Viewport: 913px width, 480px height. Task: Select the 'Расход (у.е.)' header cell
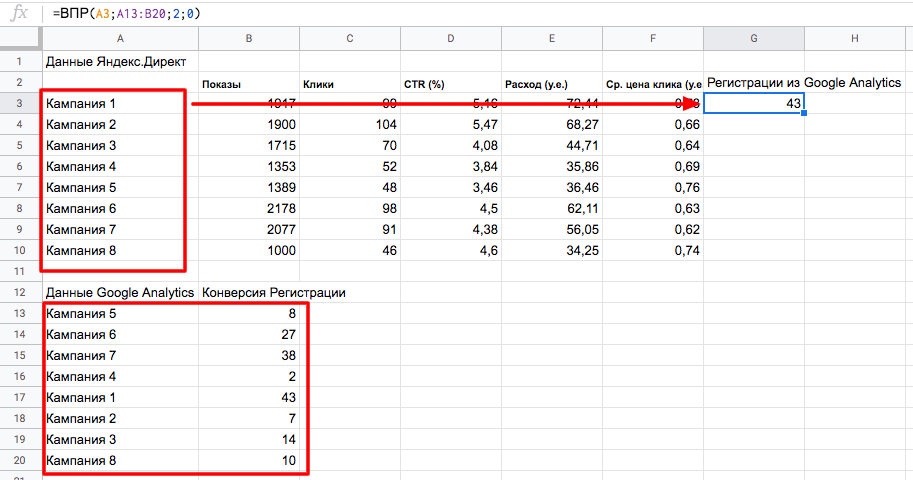pos(551,83)
